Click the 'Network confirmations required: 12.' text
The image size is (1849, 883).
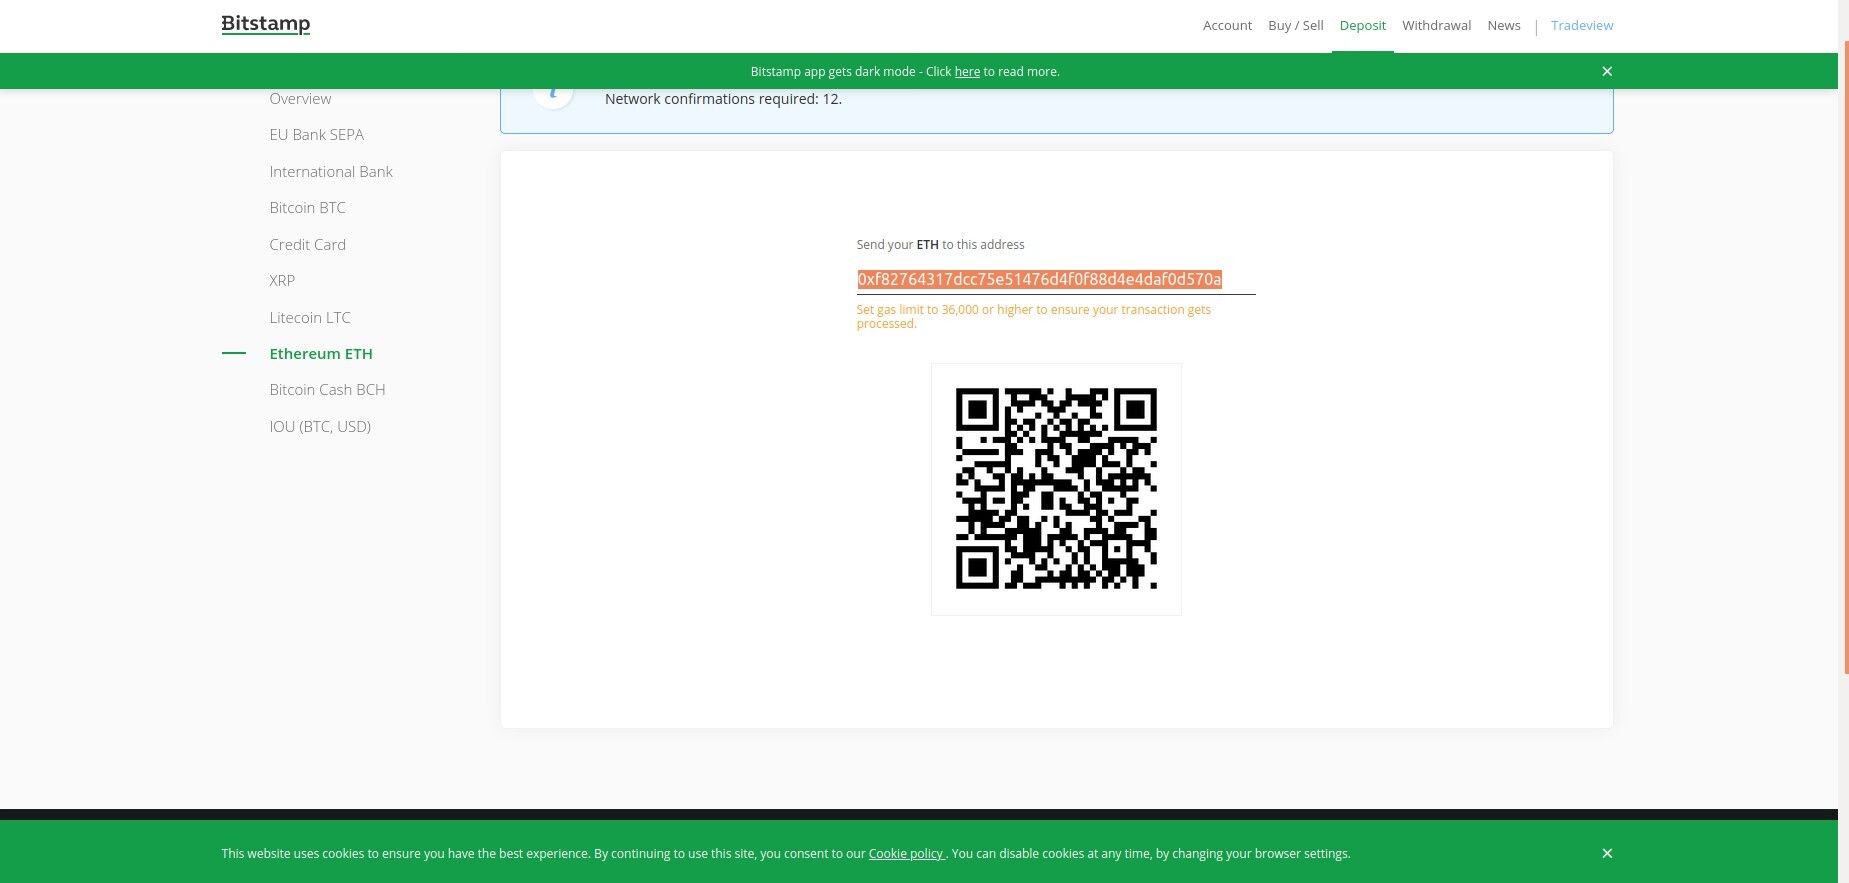(723, 99)
